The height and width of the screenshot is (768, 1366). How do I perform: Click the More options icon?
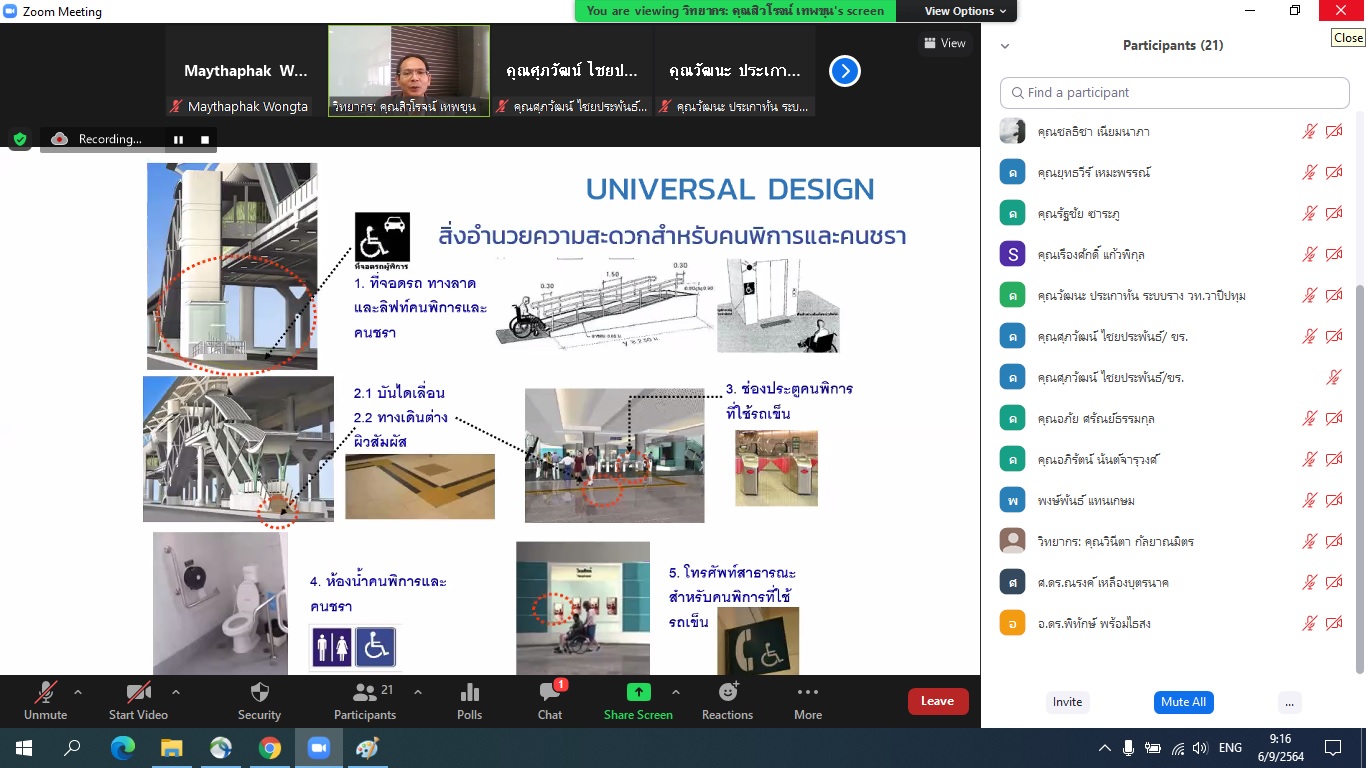(808, 693)
